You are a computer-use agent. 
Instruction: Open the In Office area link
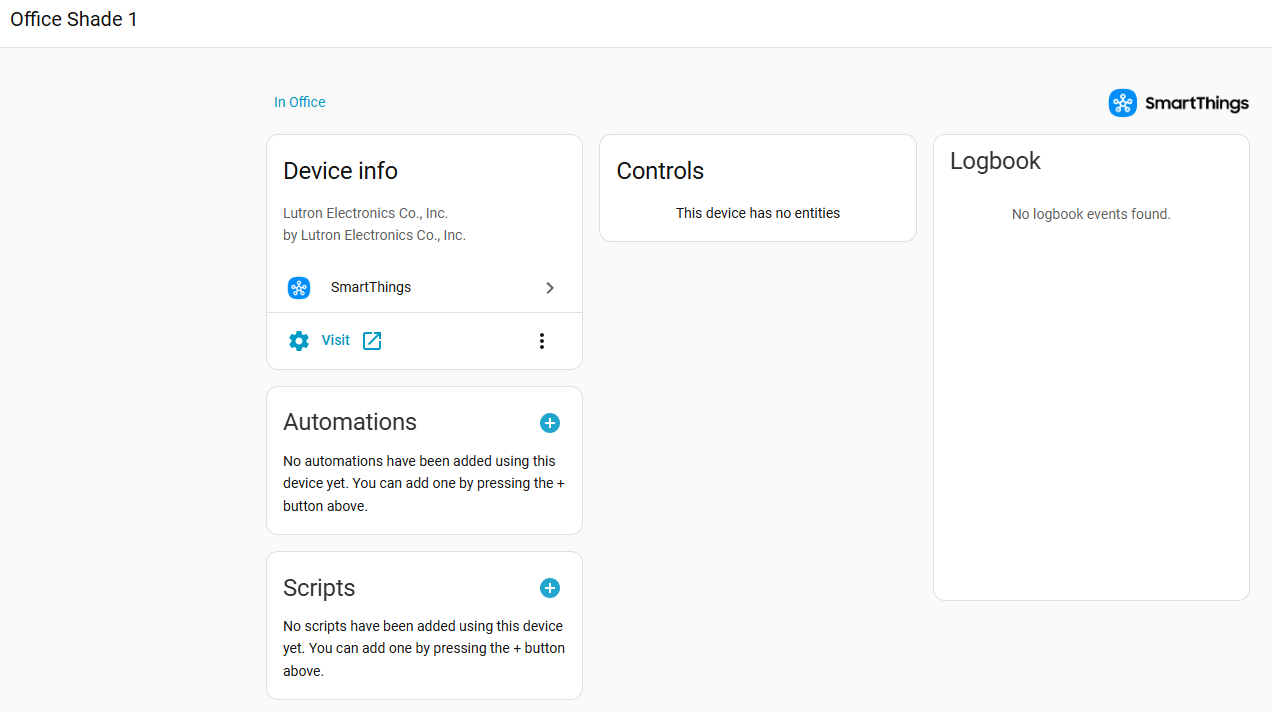pos(299,102)
